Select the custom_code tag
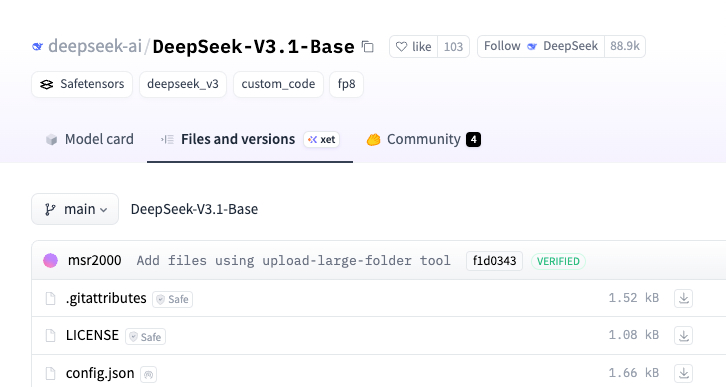Screen dimensions: 726x387 click(278, 84)
